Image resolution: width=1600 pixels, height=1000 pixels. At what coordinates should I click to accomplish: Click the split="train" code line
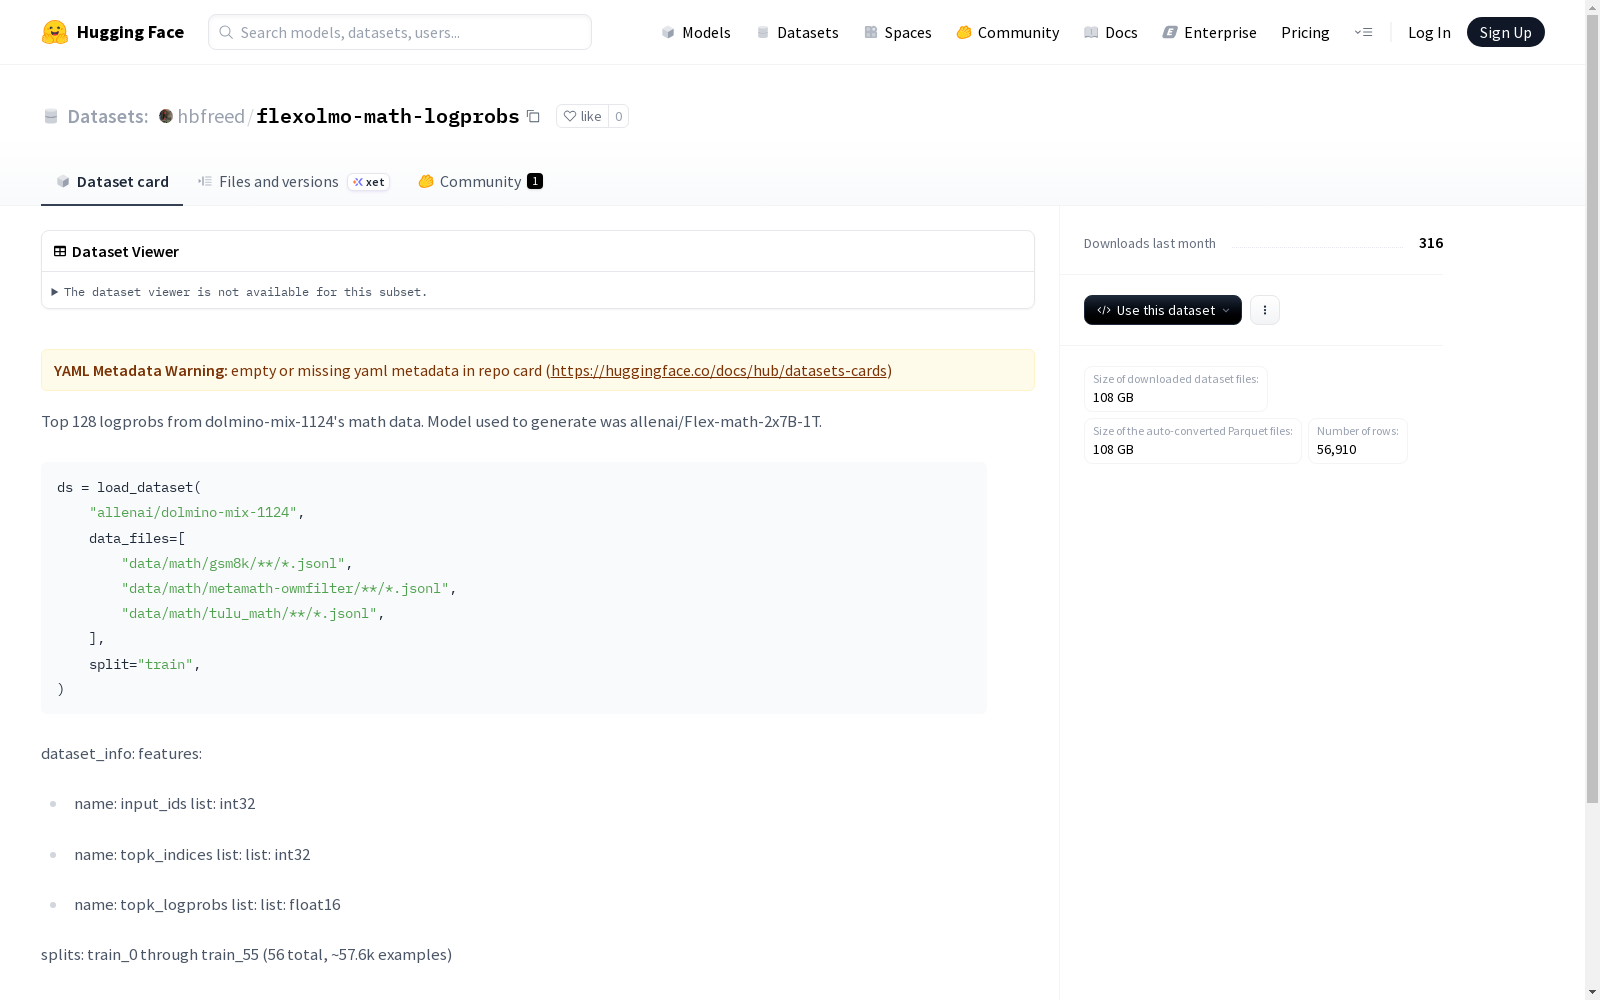(145, 664)
